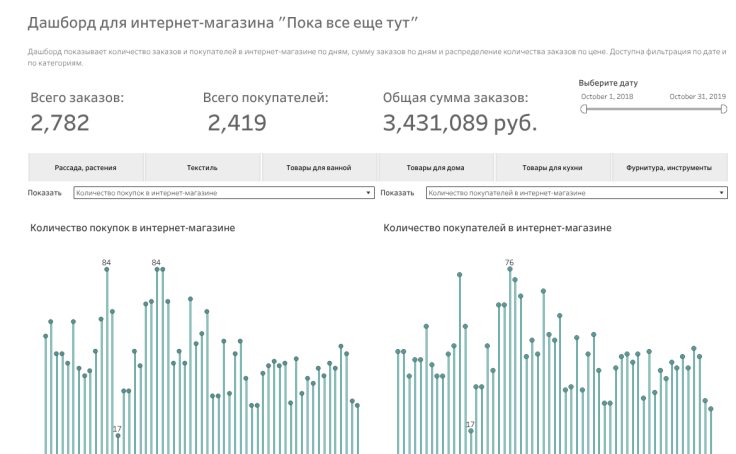Switch to Товары для дома category

435,168
